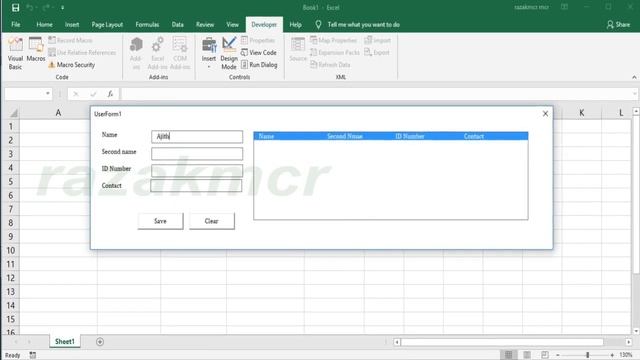The width and height of the screenshot is (640, 360).
Task: Open the Add-ins button
Action: (136, 53)
